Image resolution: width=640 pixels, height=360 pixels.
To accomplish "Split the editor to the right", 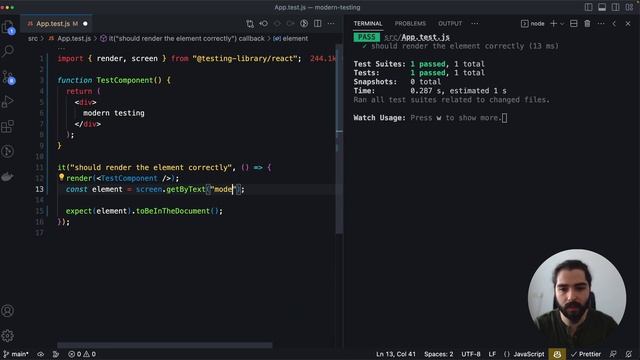I will (x=318, y=24).
